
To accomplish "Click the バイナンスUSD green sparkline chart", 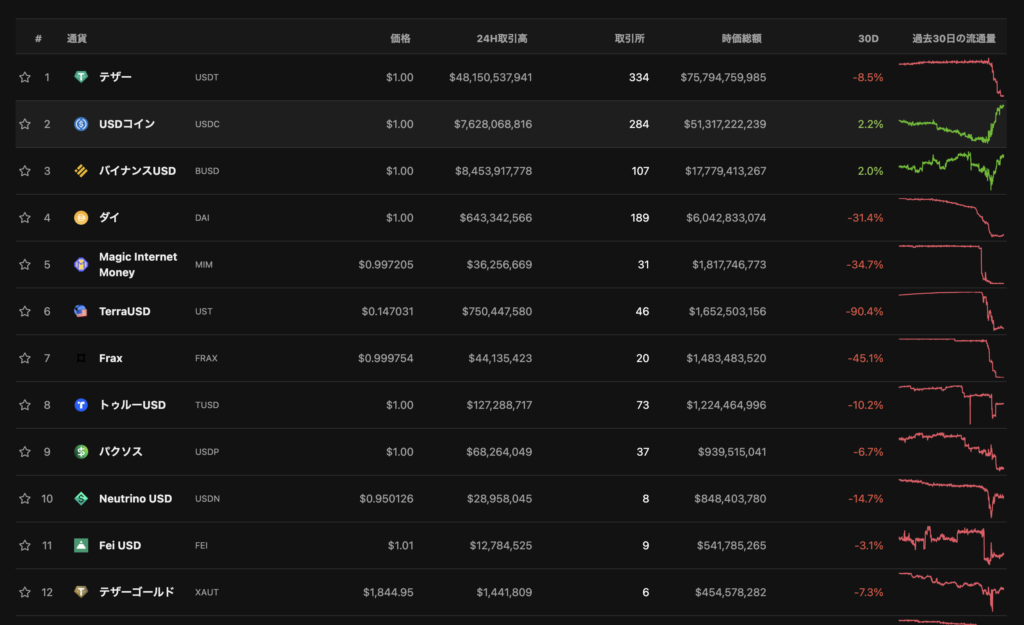I will (x=952, y=171).
